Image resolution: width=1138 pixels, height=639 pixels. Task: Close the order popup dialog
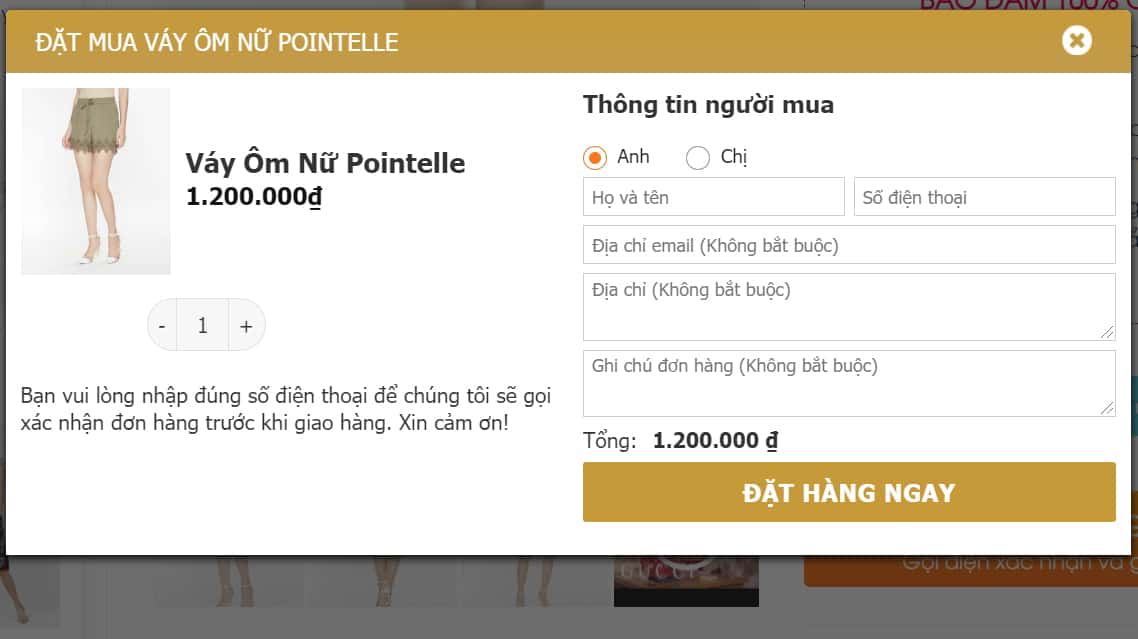(x=1076, y=41)
